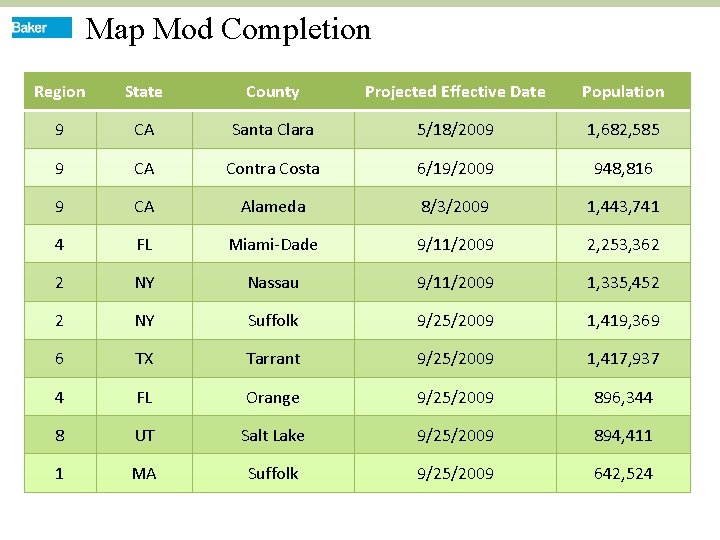
Task: Click population value 2,253,362
Action: [623, 244]
